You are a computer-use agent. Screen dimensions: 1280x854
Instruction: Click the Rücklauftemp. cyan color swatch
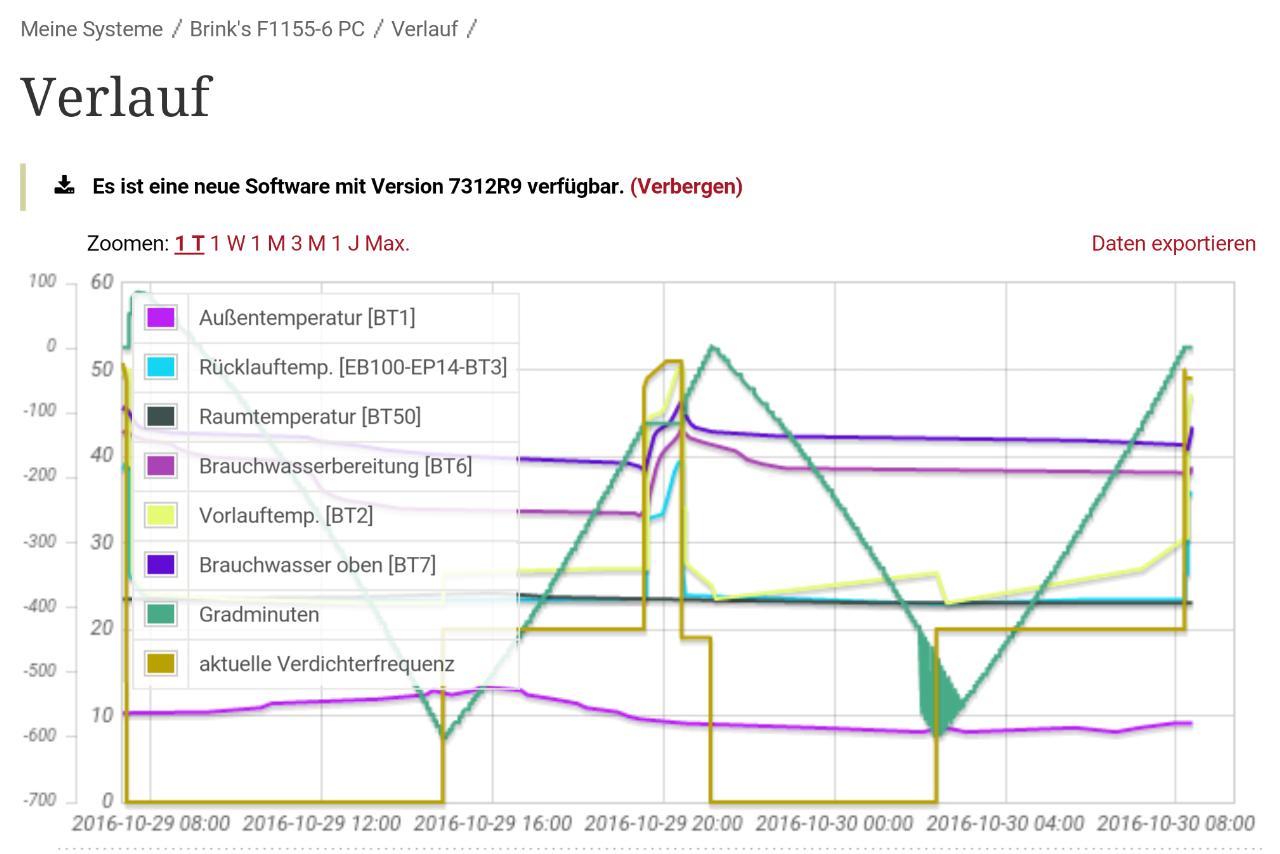tap(161, 367)
